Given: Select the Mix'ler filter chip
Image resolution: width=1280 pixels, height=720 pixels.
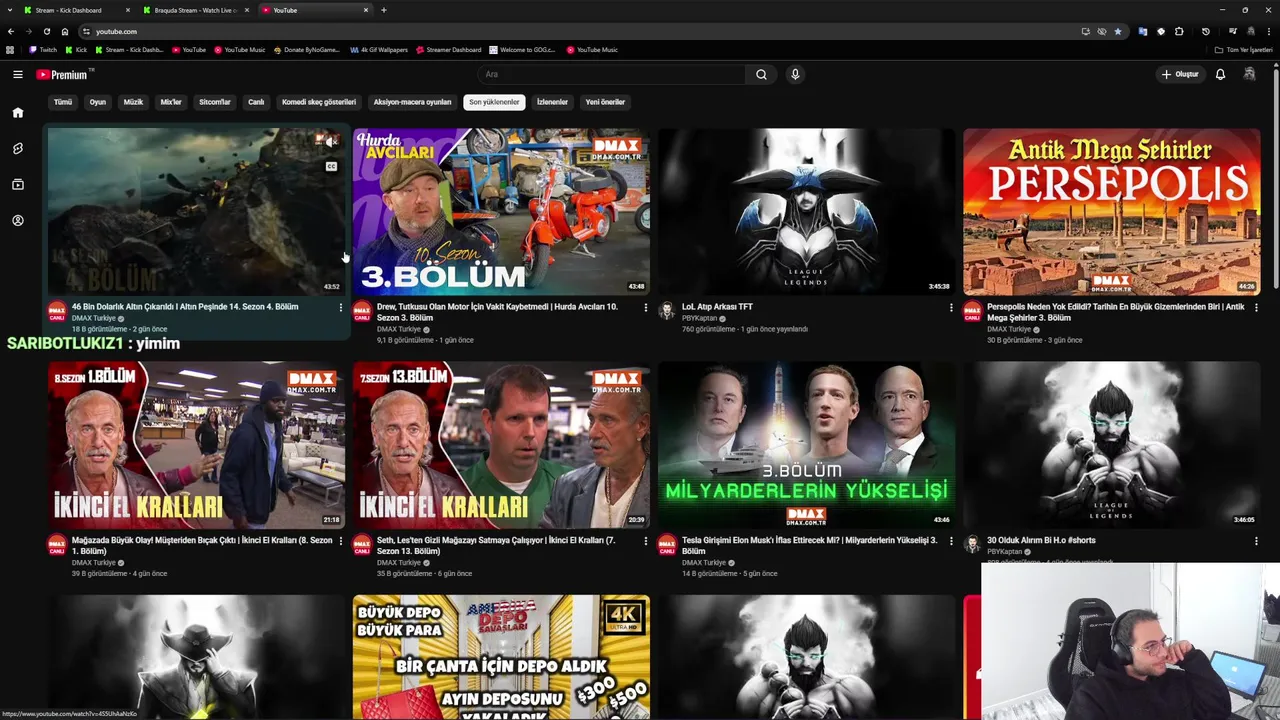Looking at the screenshot, I should click(171, 102).
